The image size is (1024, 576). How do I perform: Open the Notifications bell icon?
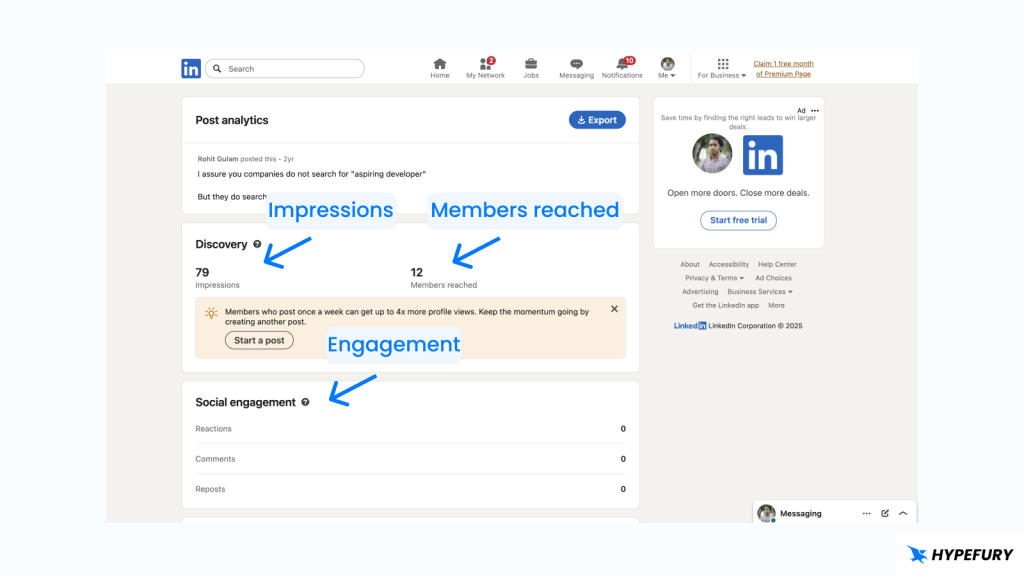622,64
